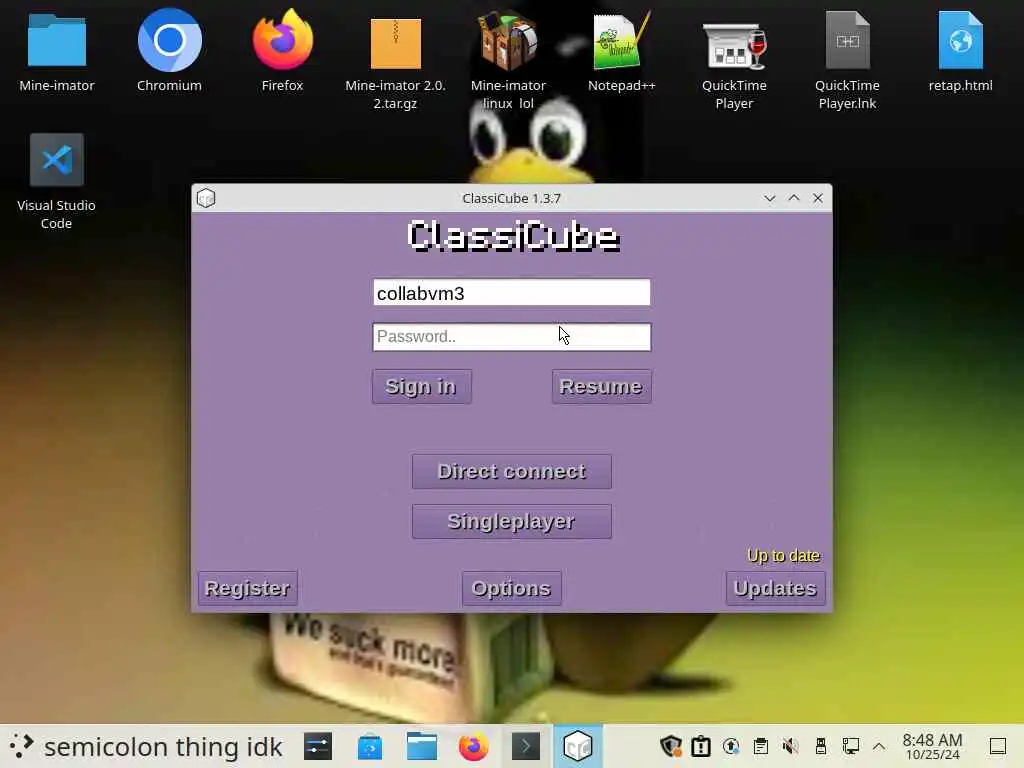Click the show desktop button in taskbar
Viewport: 1024px width, 768px height.
pos(998,746)
